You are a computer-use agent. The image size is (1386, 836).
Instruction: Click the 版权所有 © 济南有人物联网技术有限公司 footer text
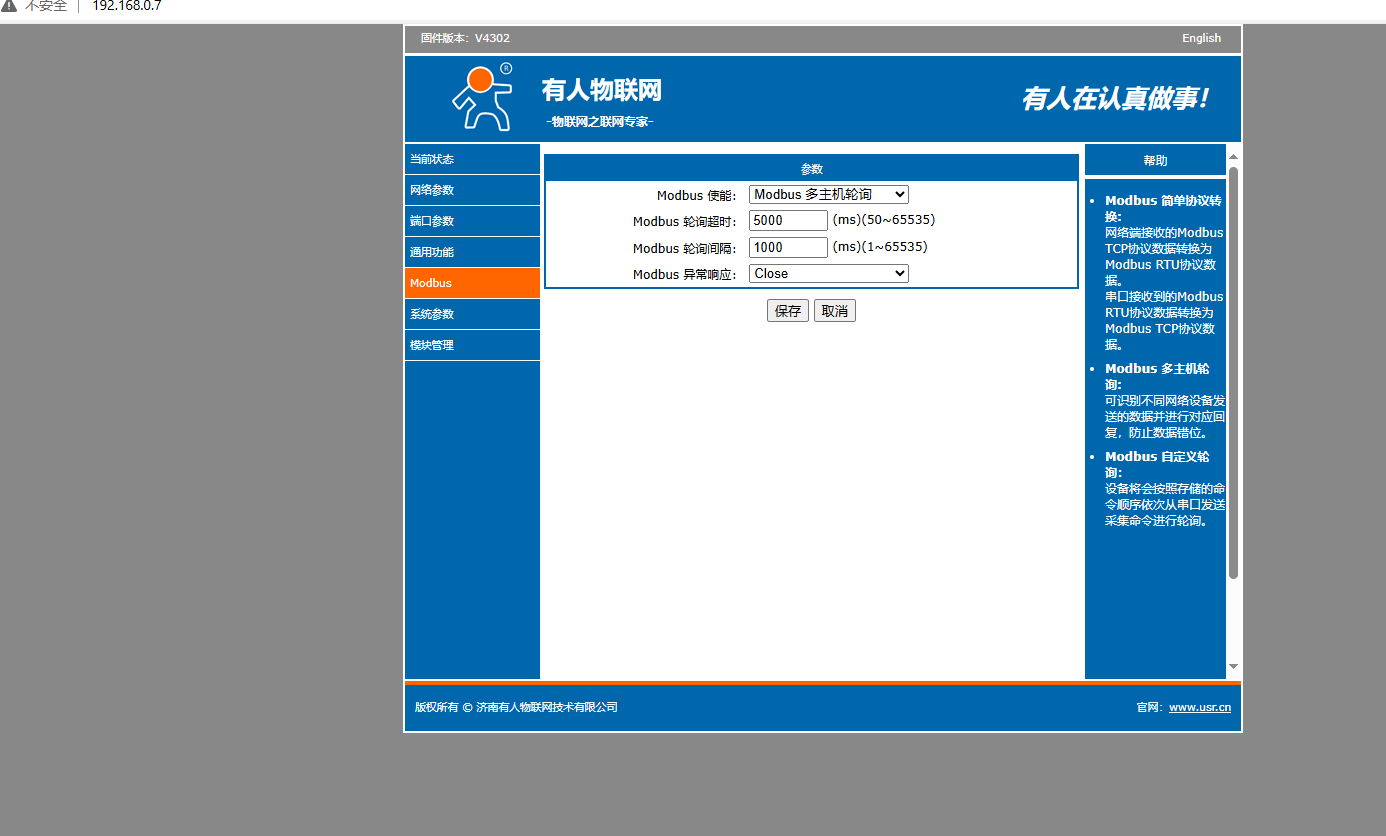(x=516, y=707)
